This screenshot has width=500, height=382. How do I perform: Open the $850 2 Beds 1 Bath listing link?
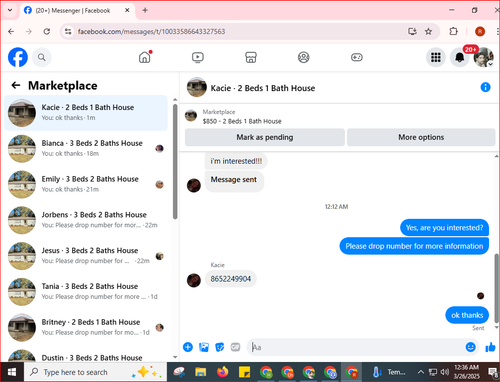pyautogui.click(x=242, y=121)
